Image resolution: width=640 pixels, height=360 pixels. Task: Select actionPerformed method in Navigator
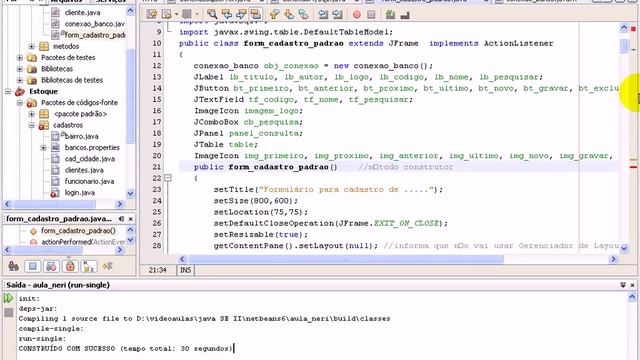(83, 242)
